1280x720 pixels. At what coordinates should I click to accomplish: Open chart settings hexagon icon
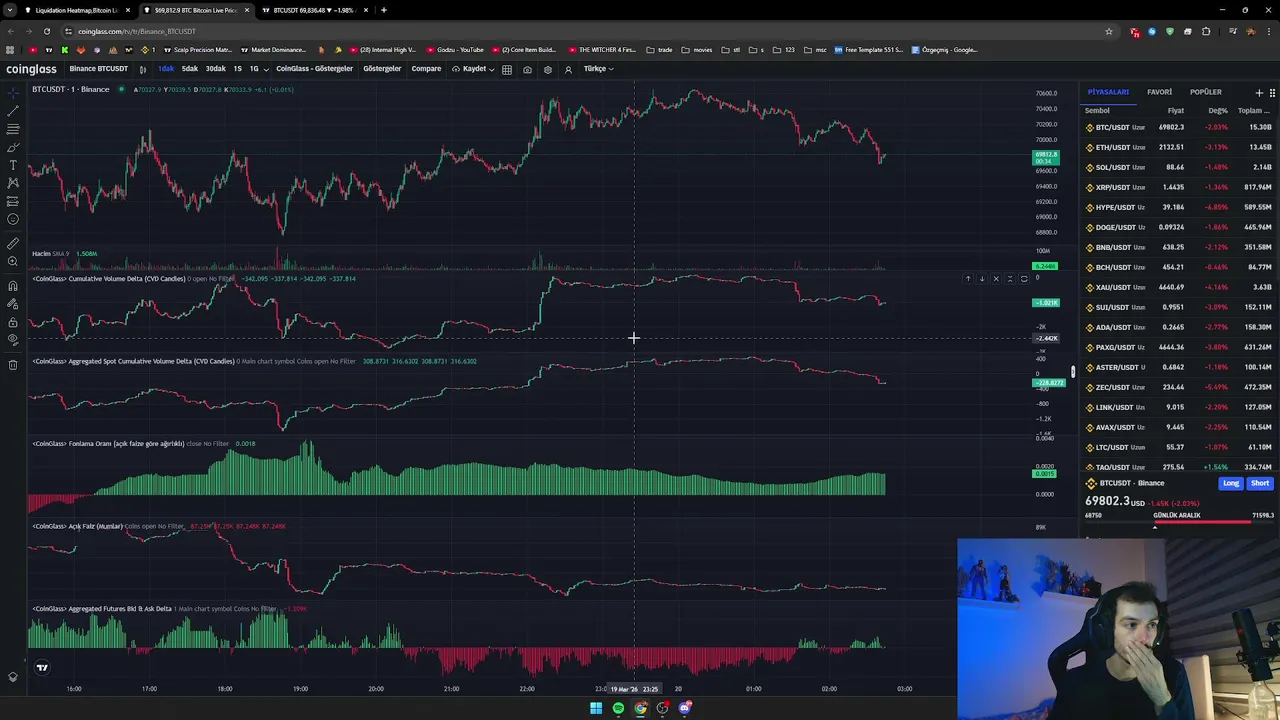point(547,69)
